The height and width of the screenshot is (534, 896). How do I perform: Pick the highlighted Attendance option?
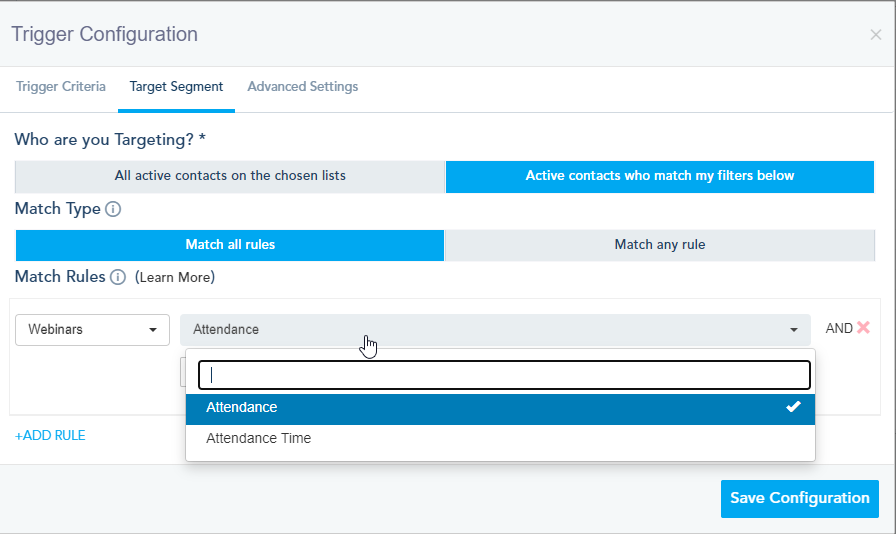(242, 408)
